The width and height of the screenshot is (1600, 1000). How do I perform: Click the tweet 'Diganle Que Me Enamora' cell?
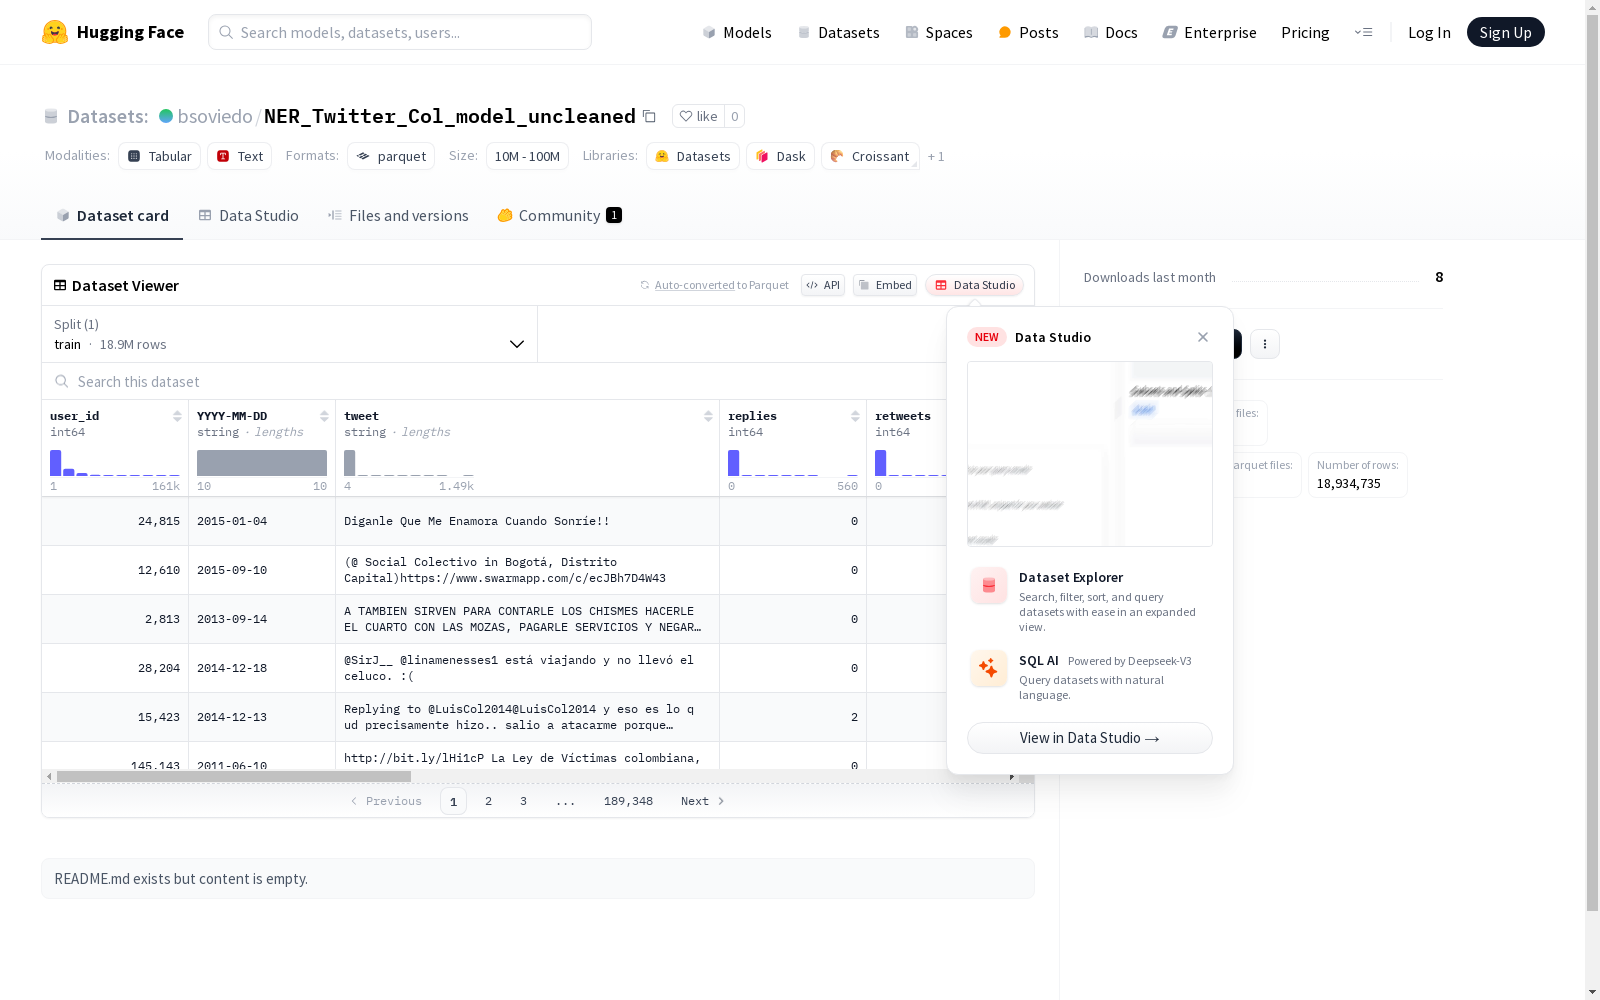[x=527, y=521]
